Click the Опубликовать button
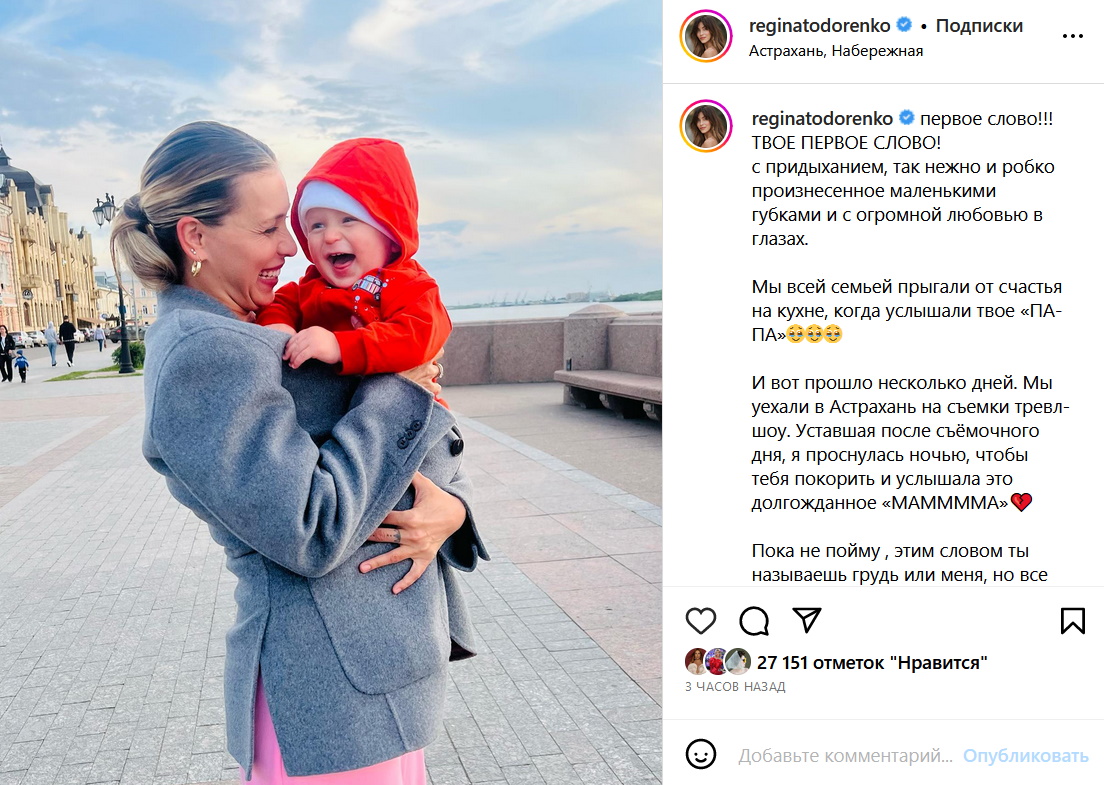The image size is (1104, 785). click(1026, 755)
